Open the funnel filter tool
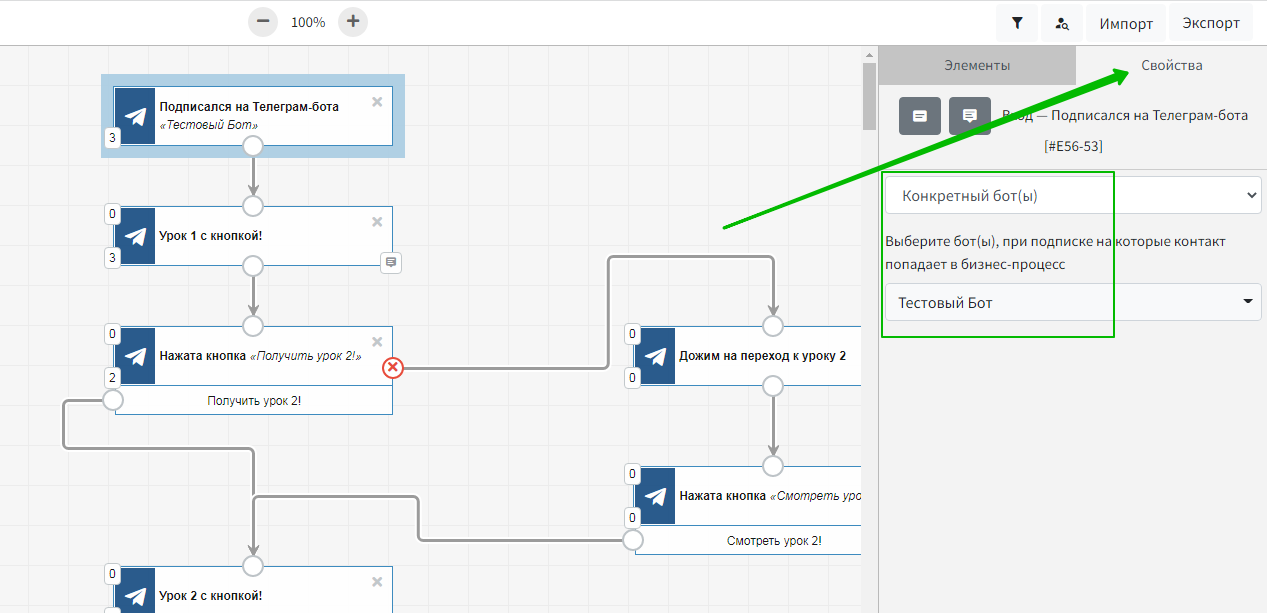This screenshot has height=613, width=1267. click(x=1017, y=23)
